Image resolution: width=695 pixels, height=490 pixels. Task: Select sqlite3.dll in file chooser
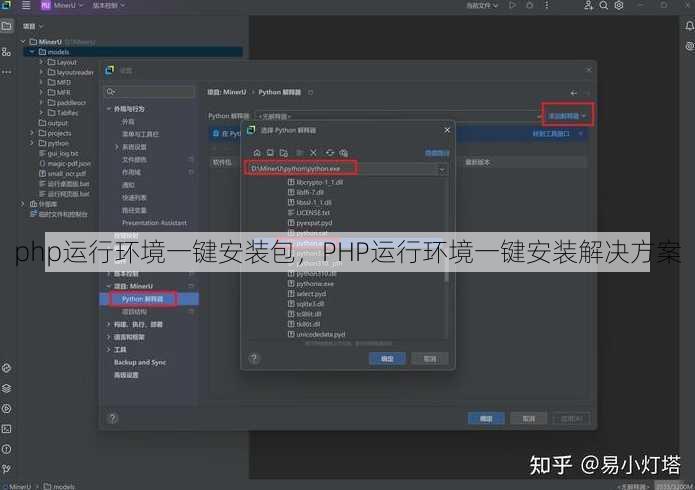click(306, 304)
